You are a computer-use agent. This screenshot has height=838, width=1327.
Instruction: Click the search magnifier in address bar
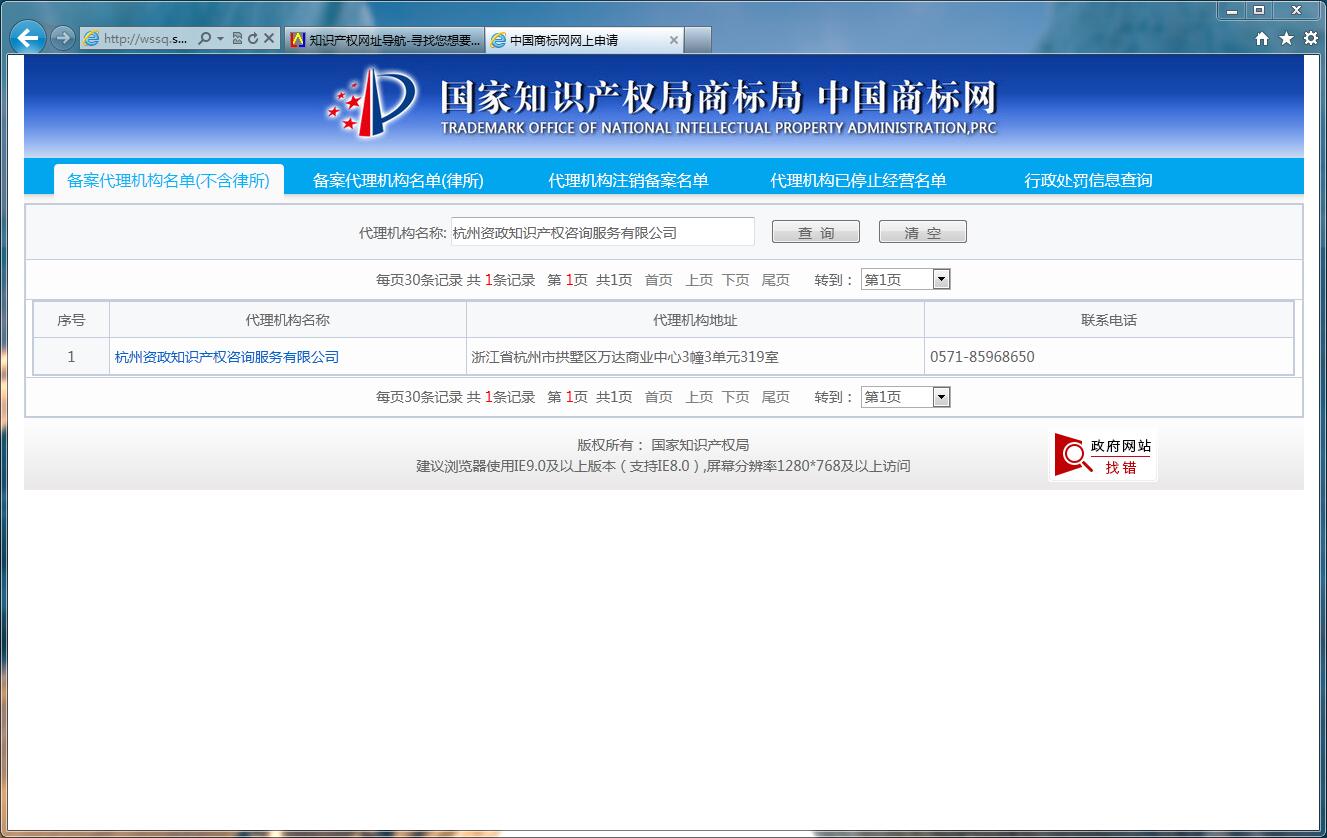click(x=205, y=39)
